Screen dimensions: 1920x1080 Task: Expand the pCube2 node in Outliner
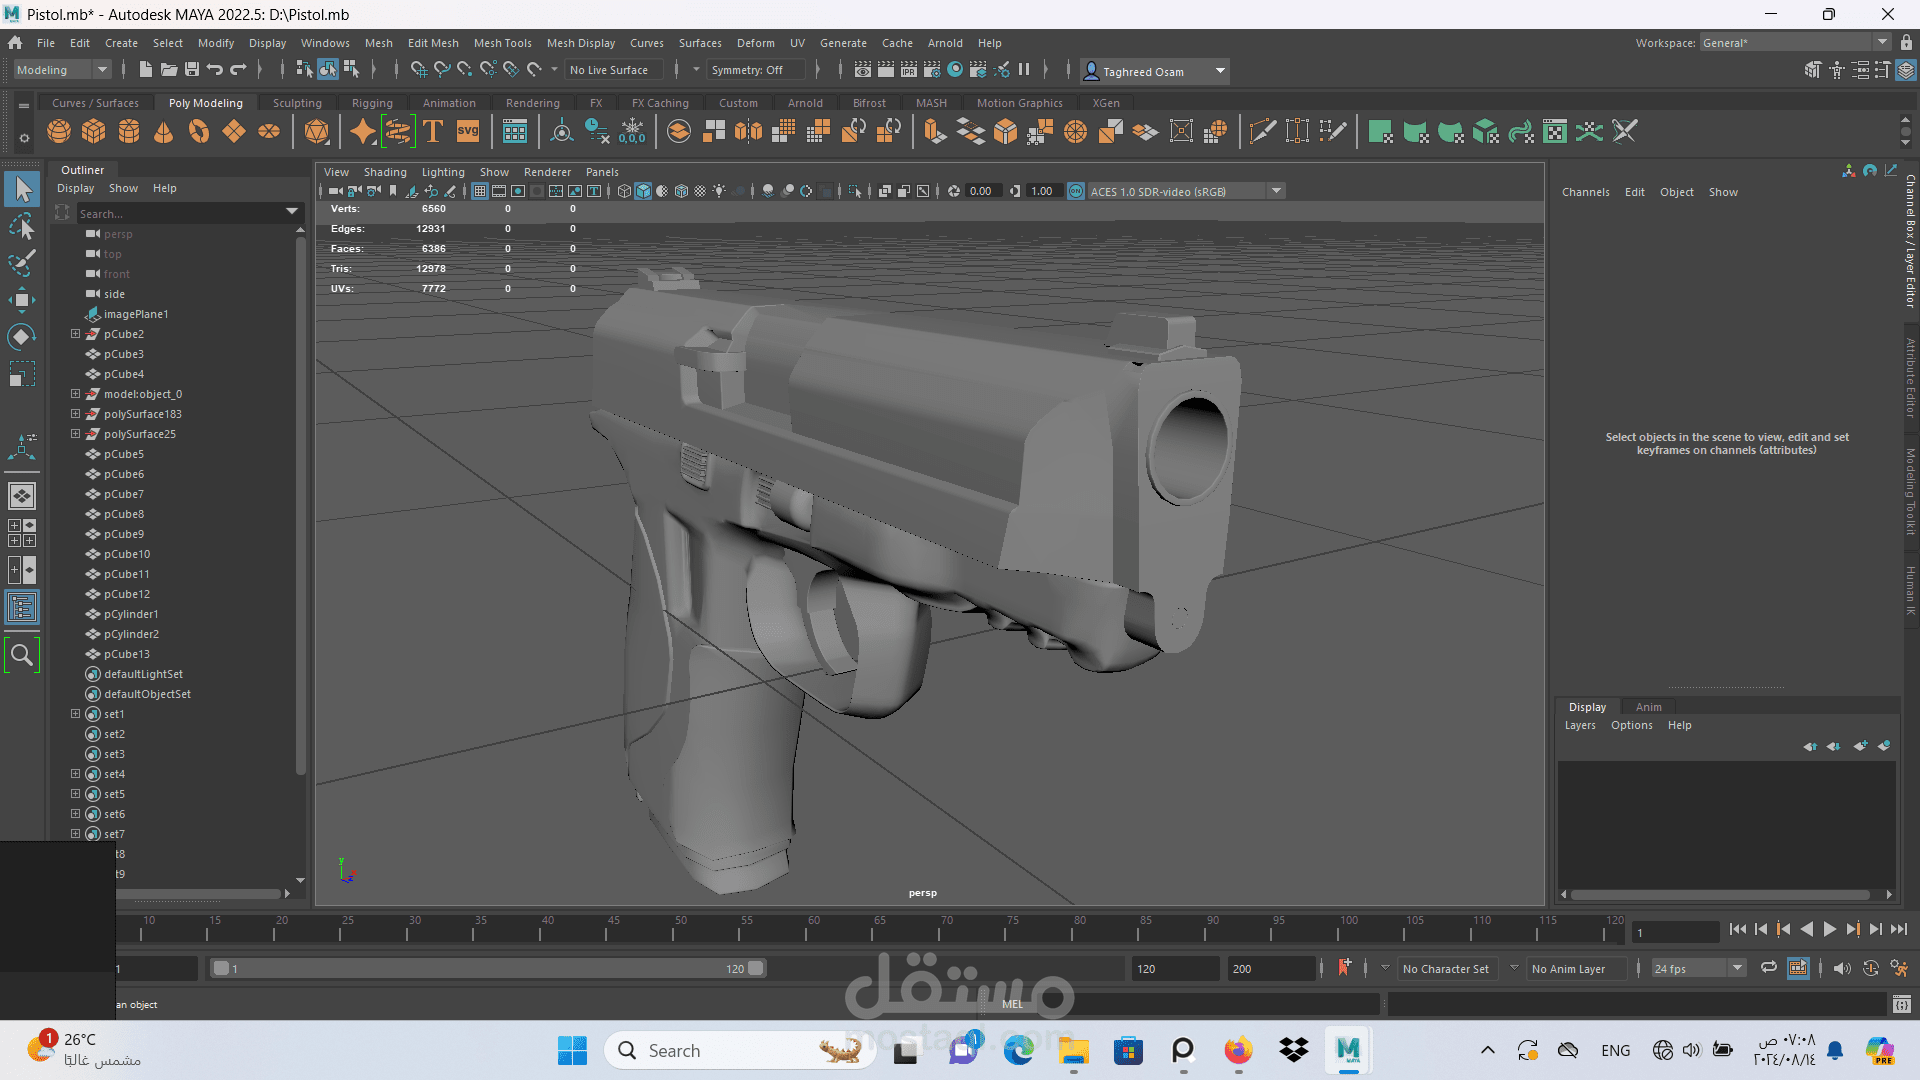(75, 334)
